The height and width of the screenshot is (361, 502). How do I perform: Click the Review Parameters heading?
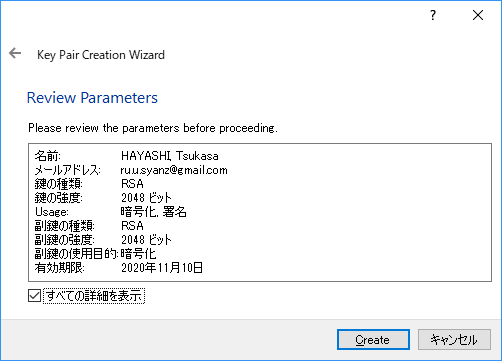click(92, 98)
